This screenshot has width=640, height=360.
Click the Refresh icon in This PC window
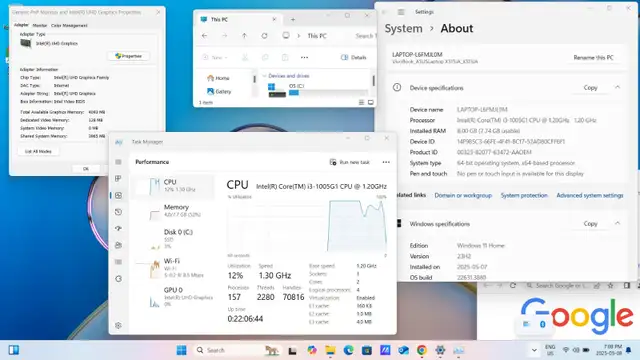(264, 36)
